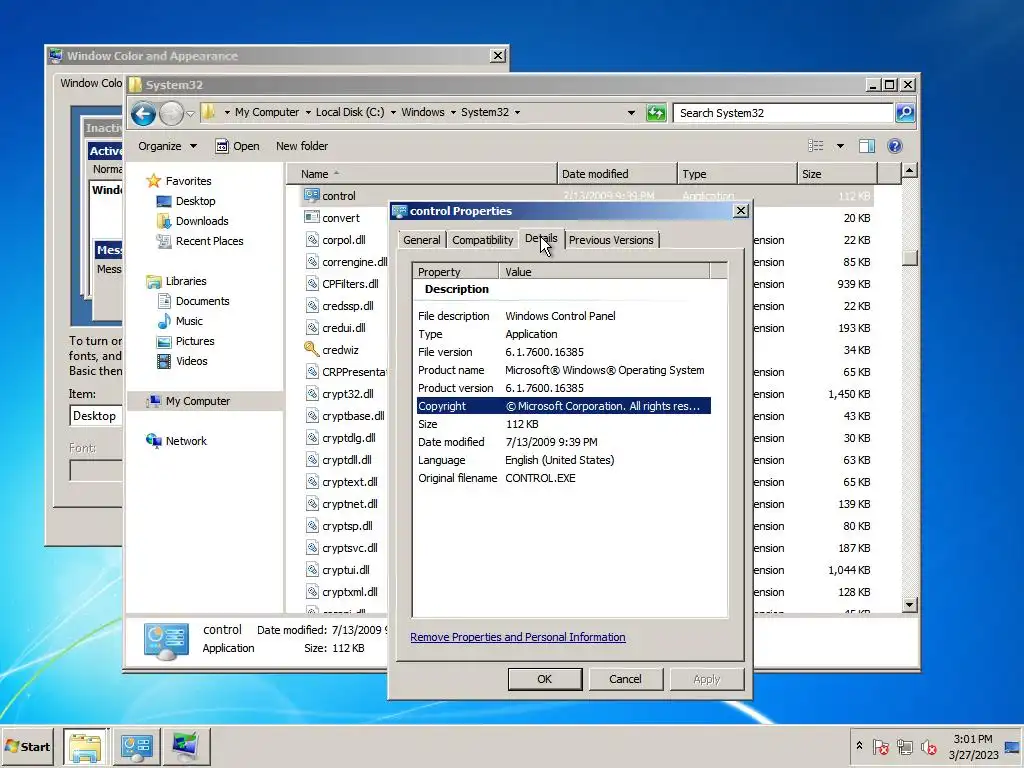
Task: Click file list scrollbar down arrow
Action: [x=910, y=605]
